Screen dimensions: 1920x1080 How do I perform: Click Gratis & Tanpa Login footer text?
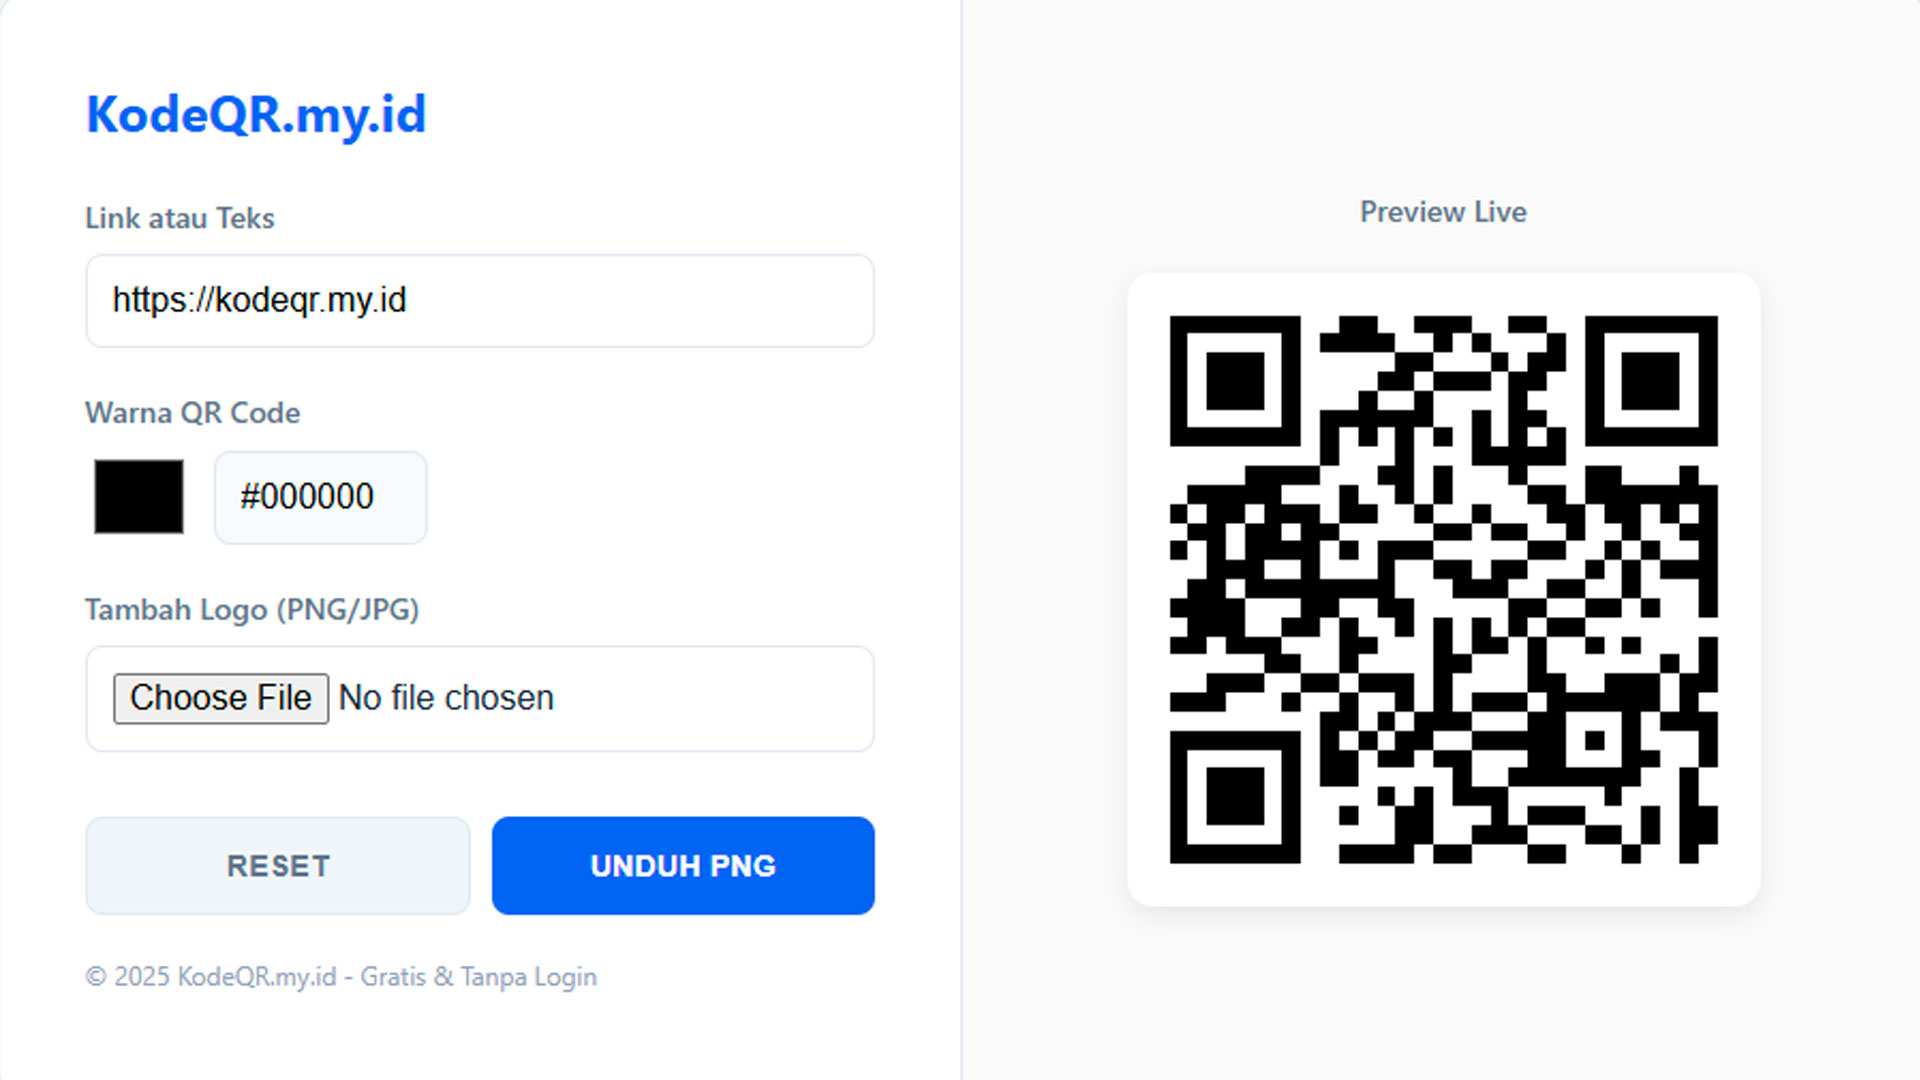(x=479, y=976)
